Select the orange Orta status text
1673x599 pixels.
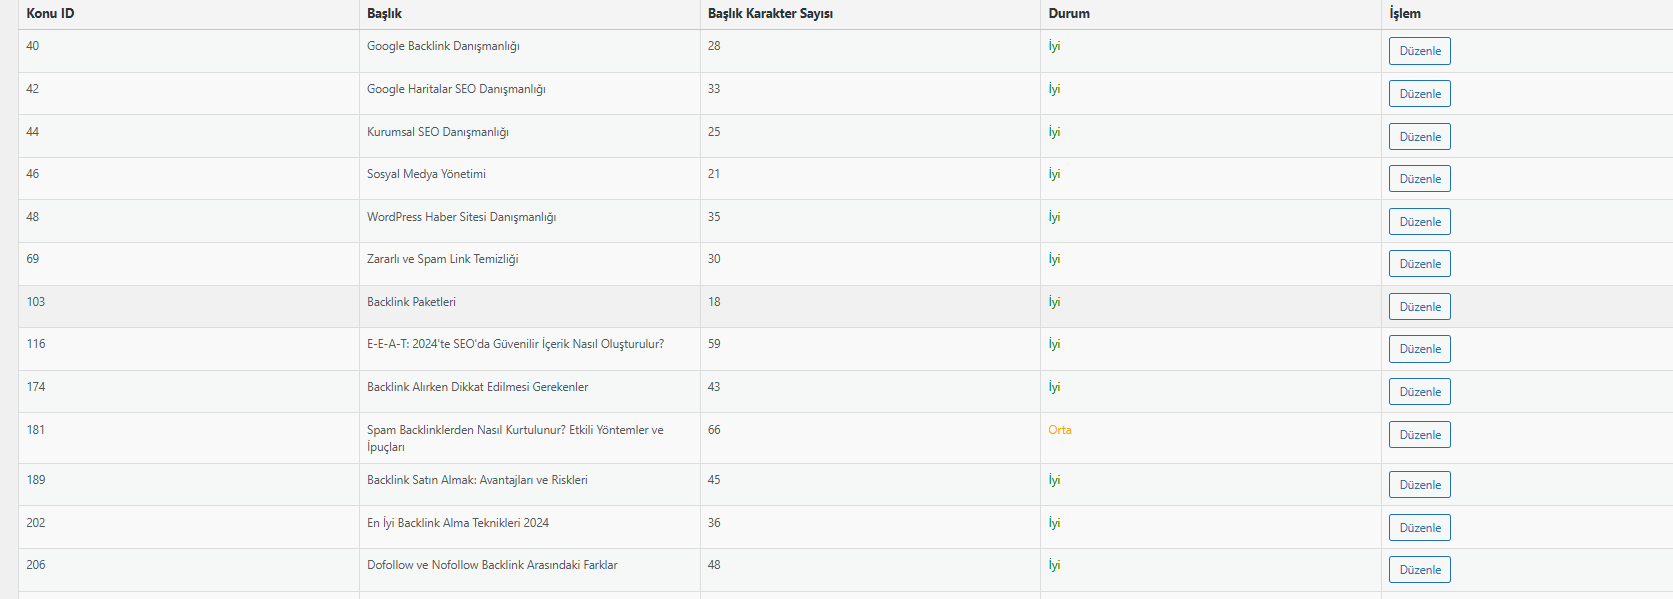tap(1060, 430)
